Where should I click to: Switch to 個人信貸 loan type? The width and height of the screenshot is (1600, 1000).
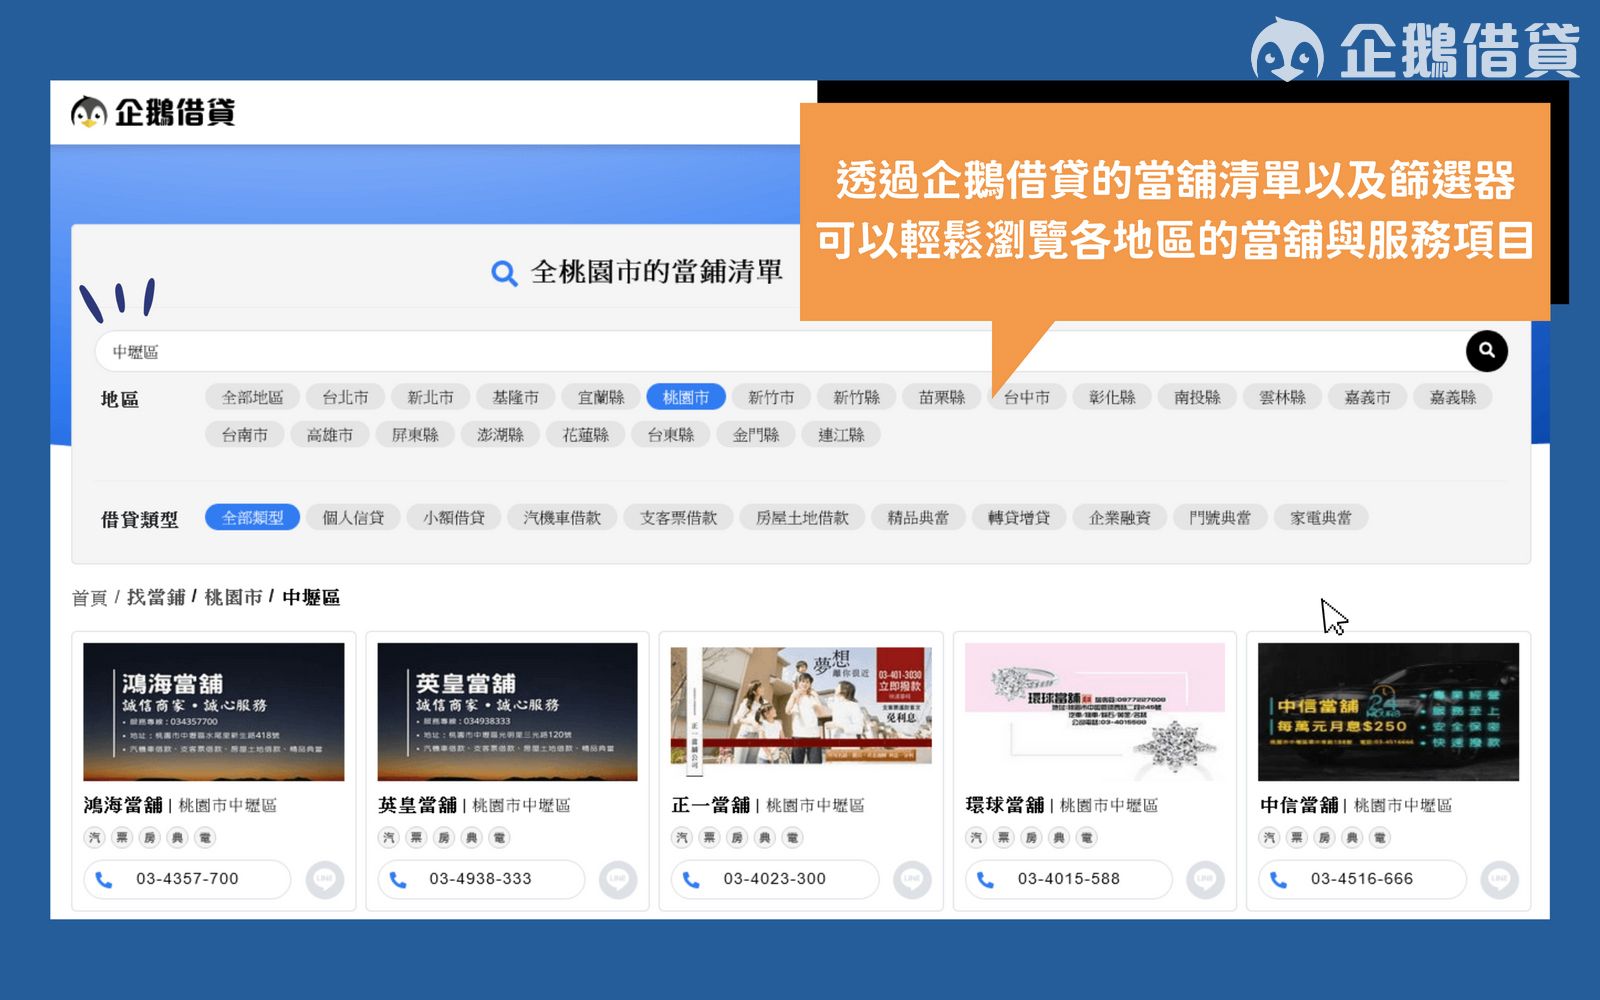pyautogui.click(x=353, y=517)
